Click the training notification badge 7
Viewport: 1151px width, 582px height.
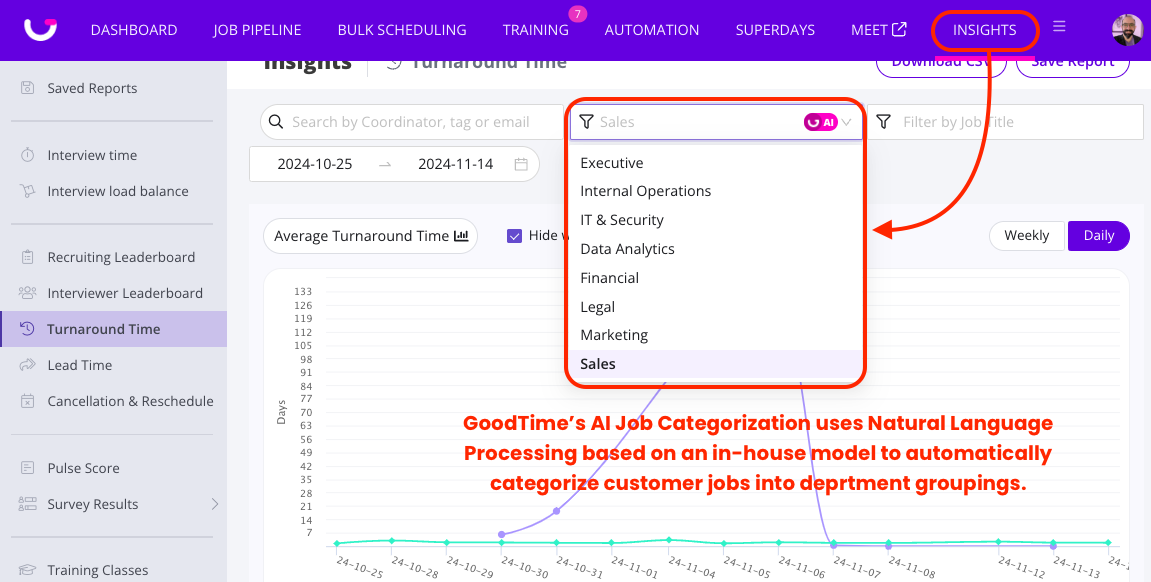point(578,13)
